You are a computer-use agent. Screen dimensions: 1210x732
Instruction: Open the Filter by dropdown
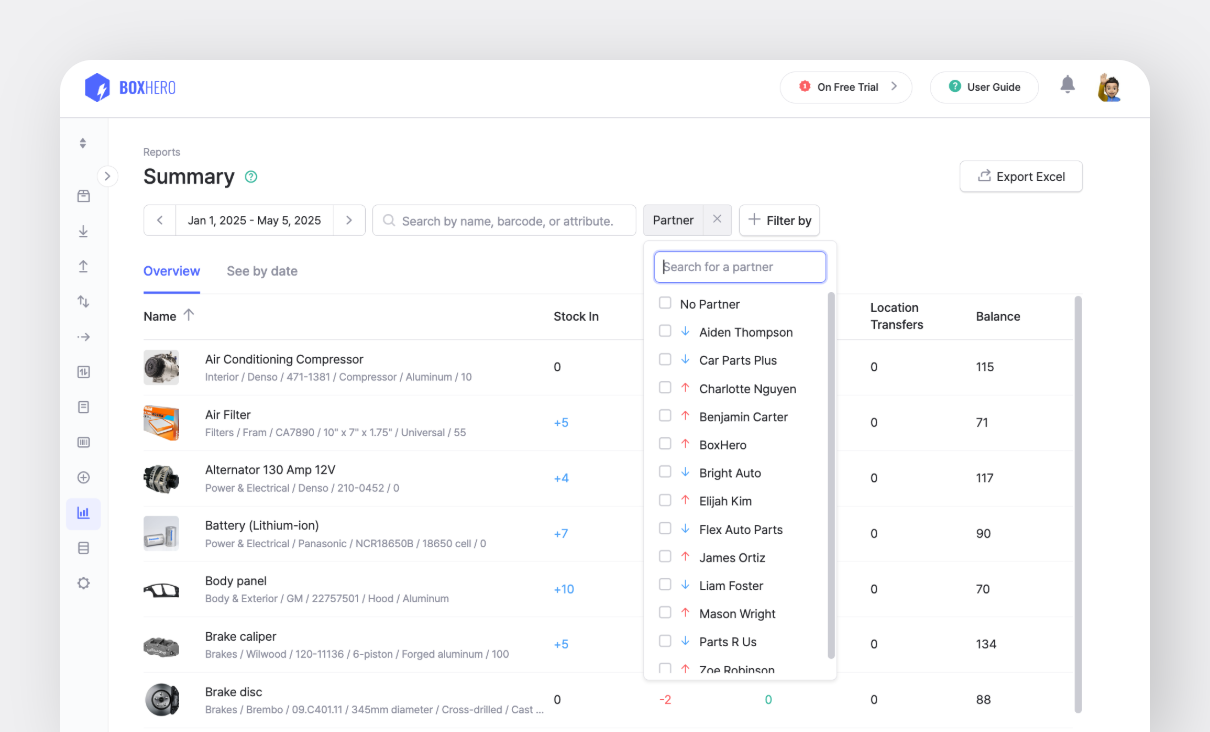tap(779, 220)
